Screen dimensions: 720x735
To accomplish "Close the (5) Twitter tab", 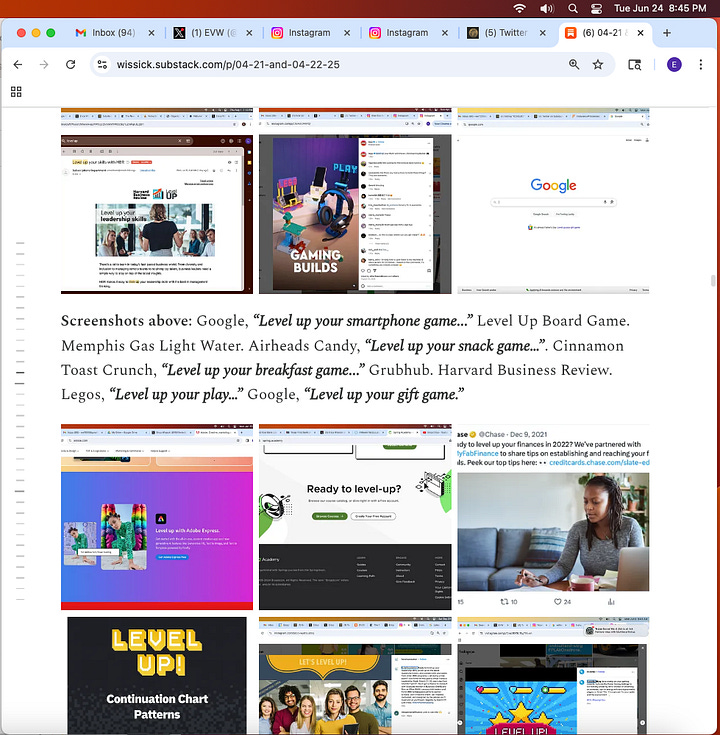I will (x=542, y=33).
